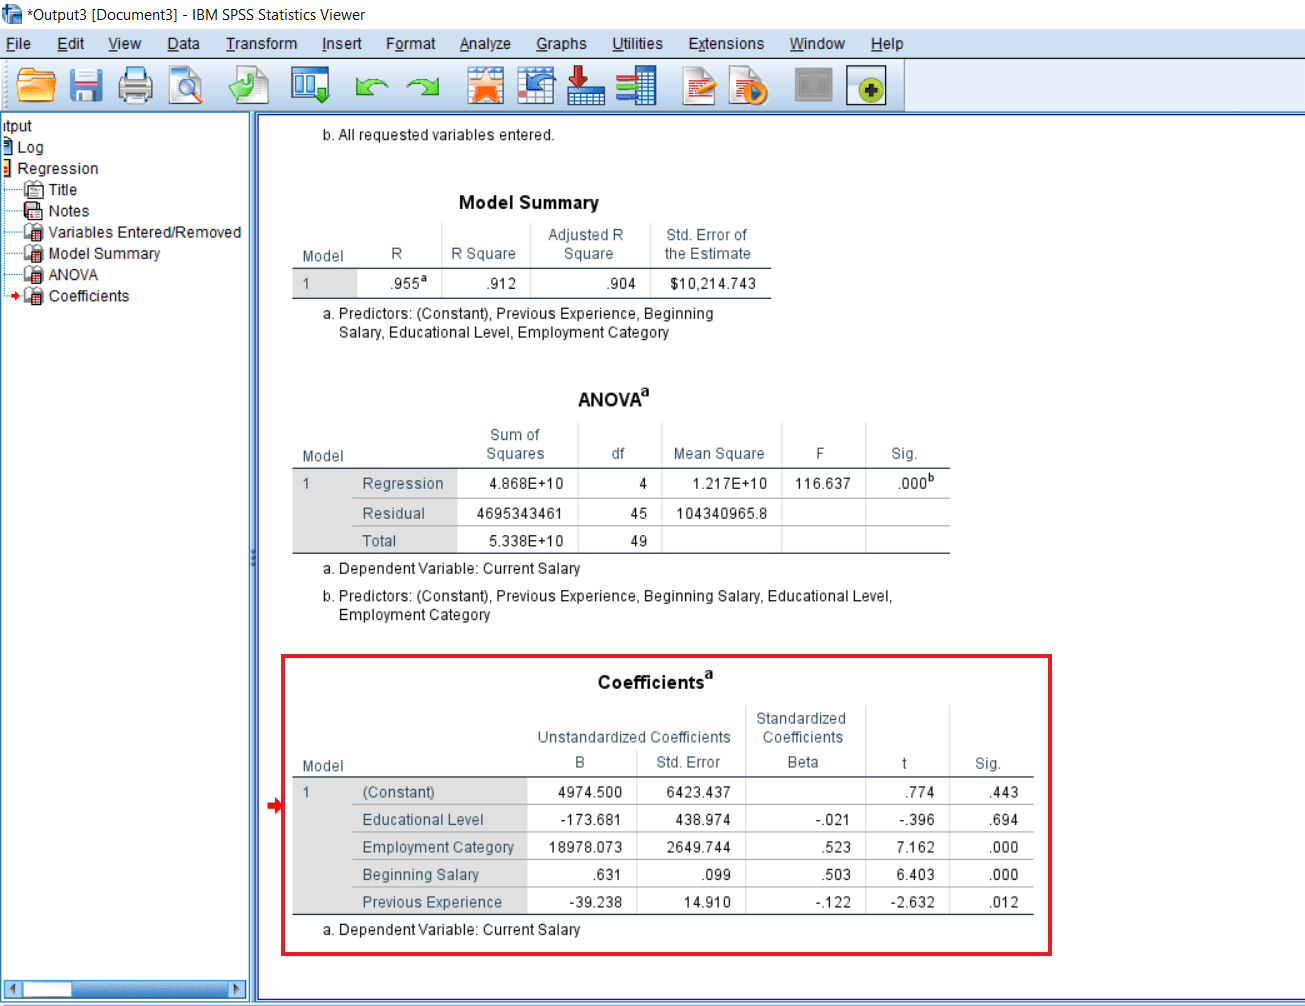Click outline scrollbar right arrow
This screenshot has width=1305, height=1006.
coord(237,989)
